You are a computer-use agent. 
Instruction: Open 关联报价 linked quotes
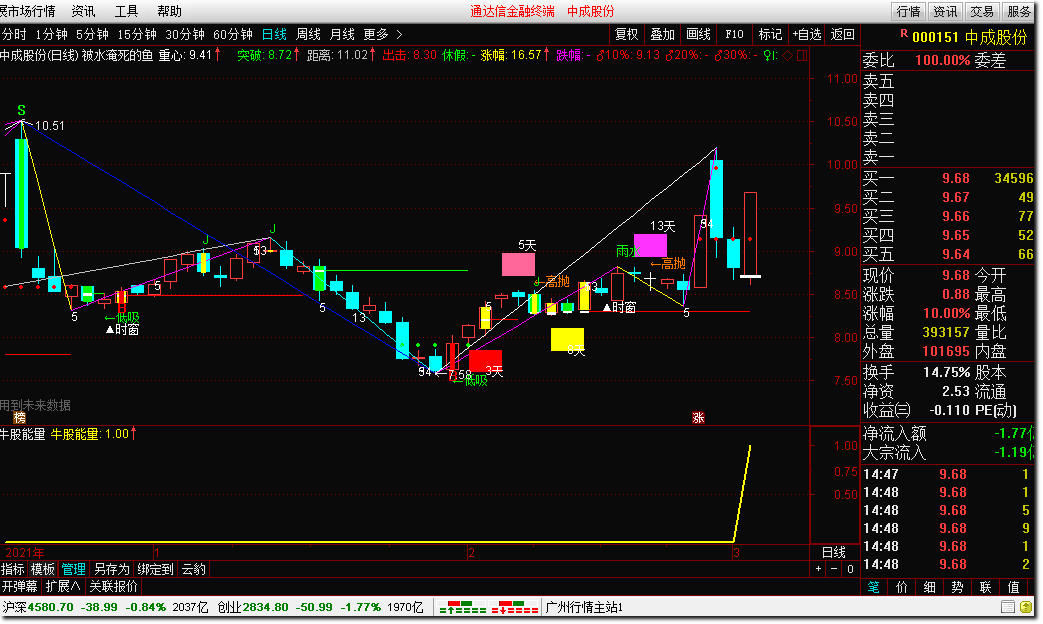coord(113,587)
